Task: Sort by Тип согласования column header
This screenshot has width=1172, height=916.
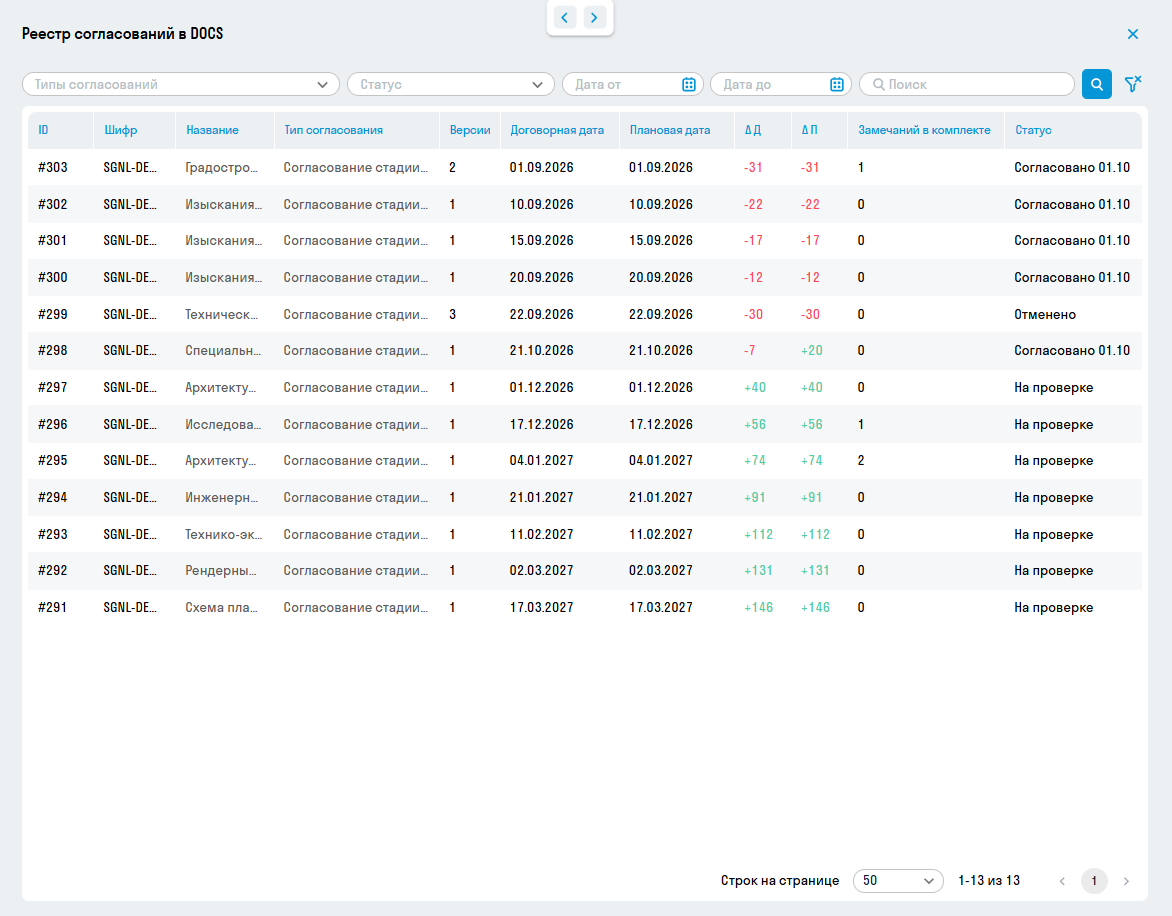Action: pos(333,130)
